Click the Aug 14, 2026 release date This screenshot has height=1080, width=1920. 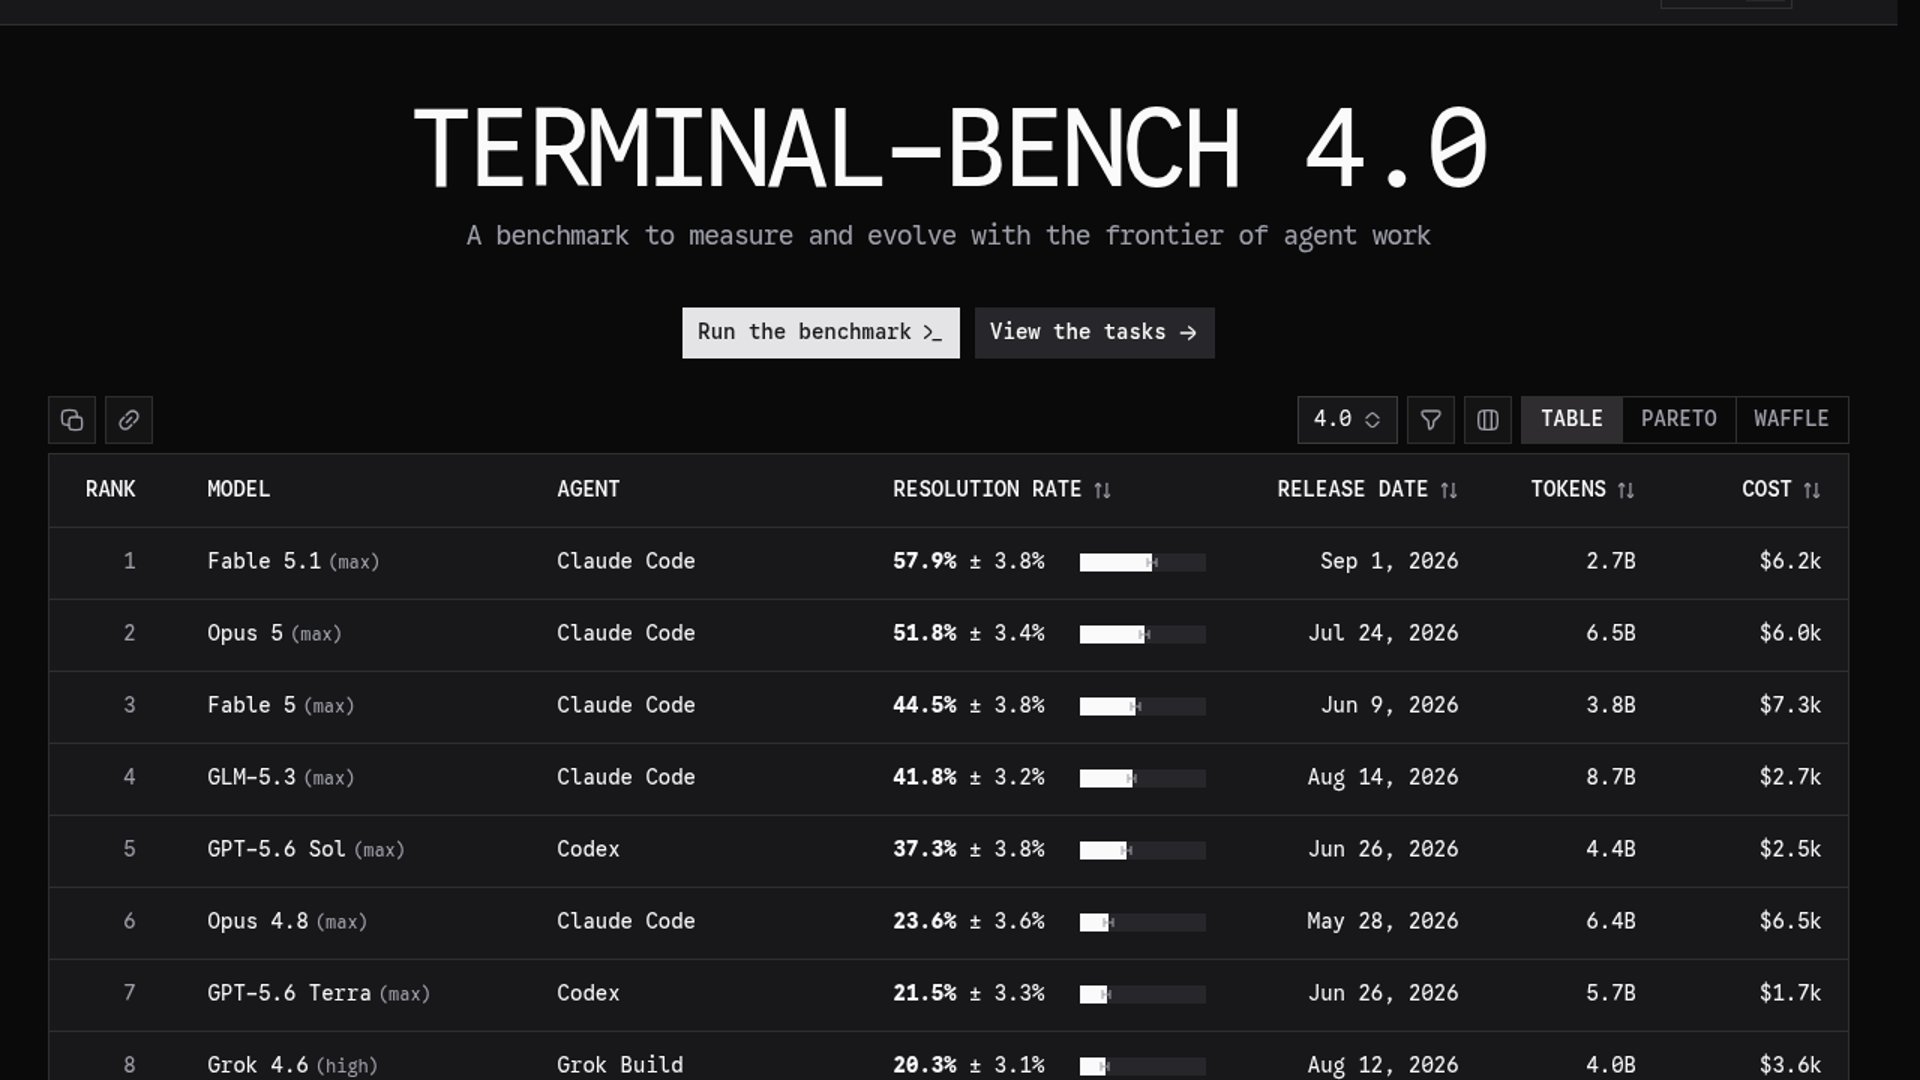(1383, 778)
